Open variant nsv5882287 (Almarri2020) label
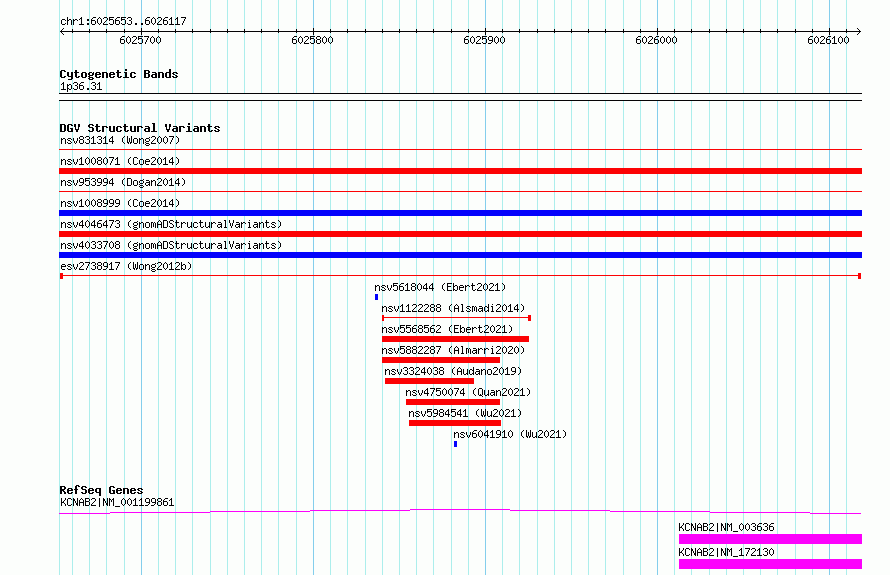The image size is (890, 575). (x=453, y=350)
